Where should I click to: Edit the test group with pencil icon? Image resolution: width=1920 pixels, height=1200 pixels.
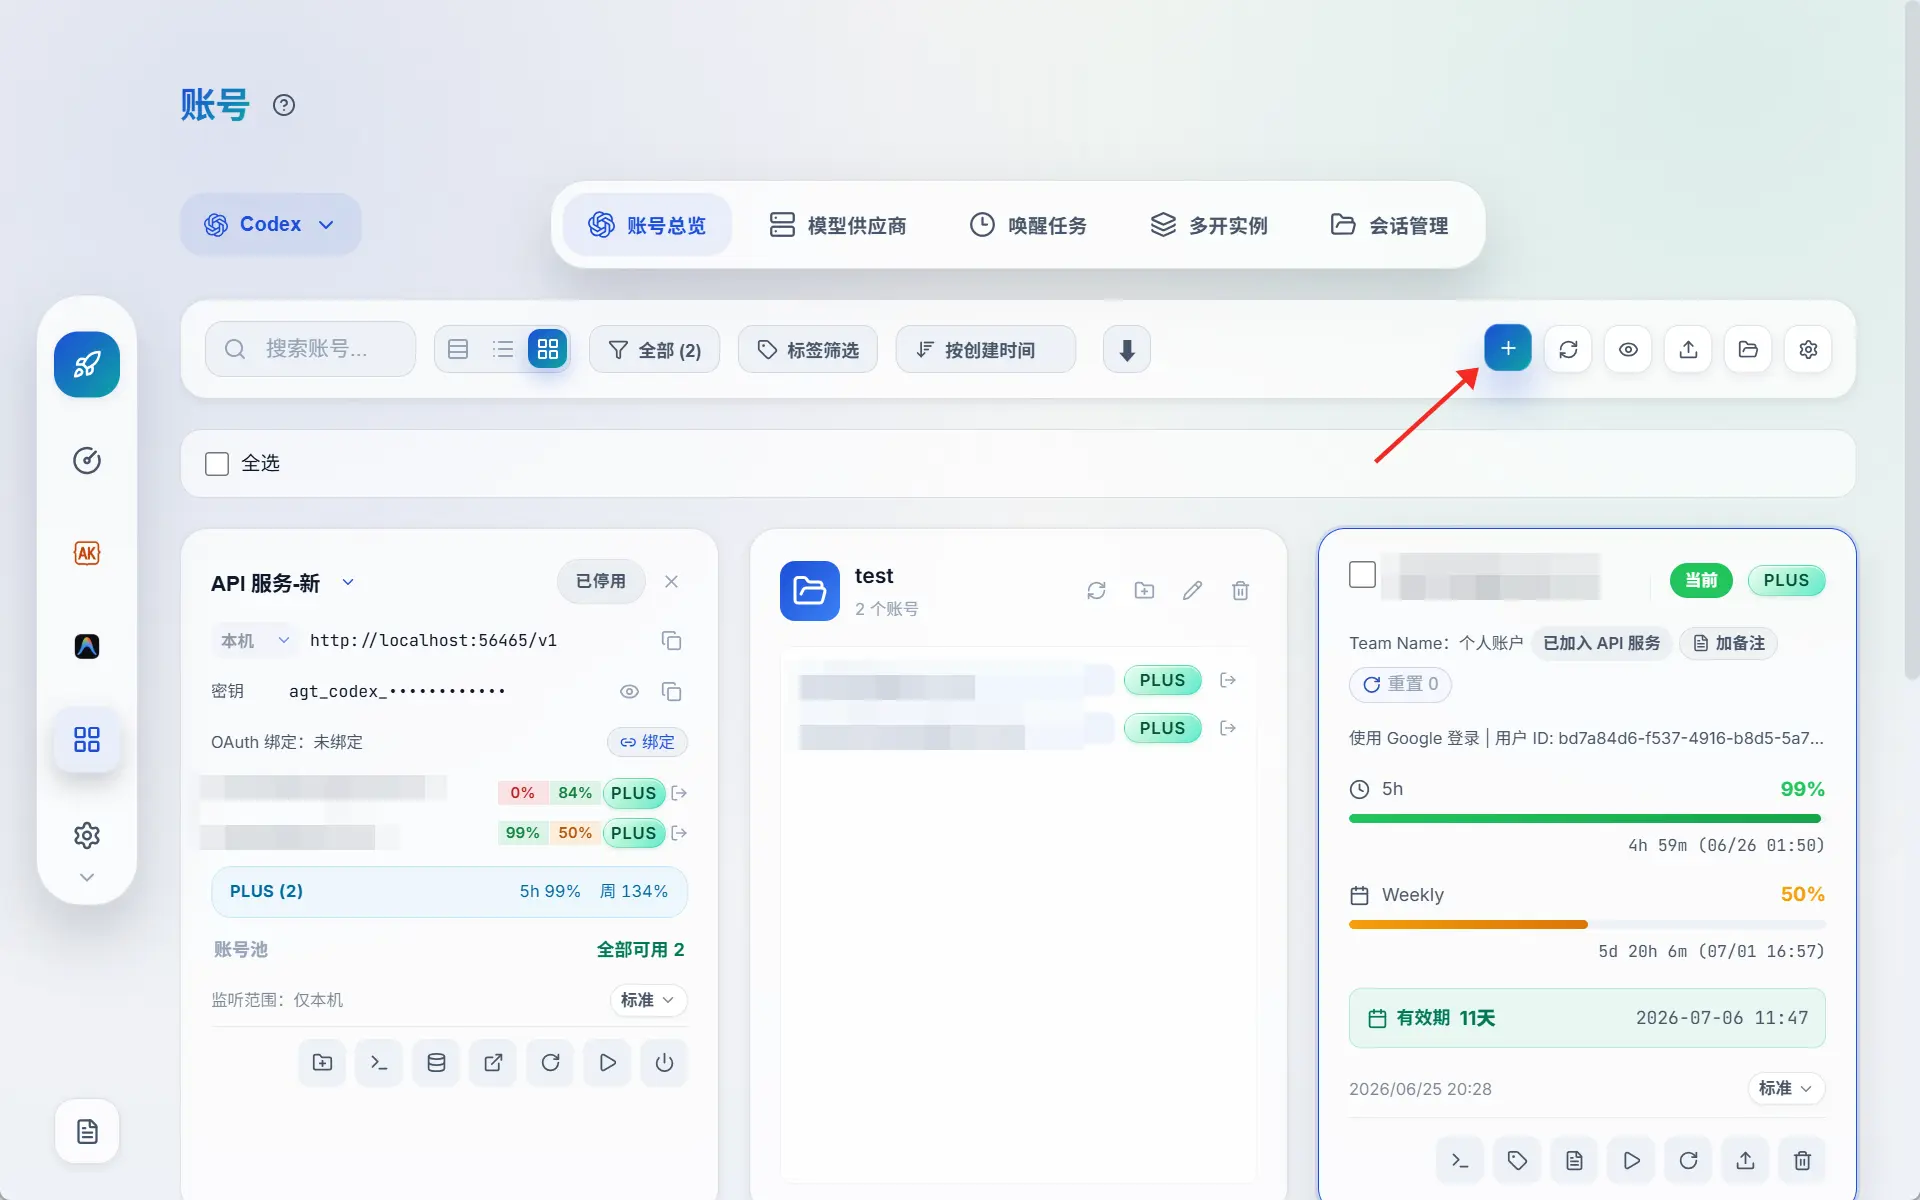coord(1193,591)
